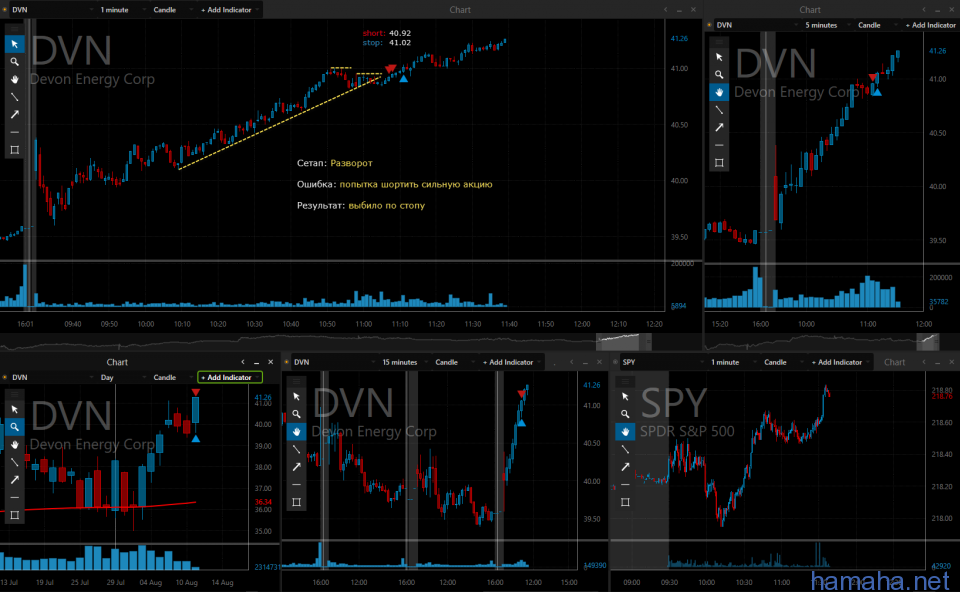Viewport: 960px width, 592px height.
Task: Select the 'выбило по стопу' annotation text
Action: (386, 206)
